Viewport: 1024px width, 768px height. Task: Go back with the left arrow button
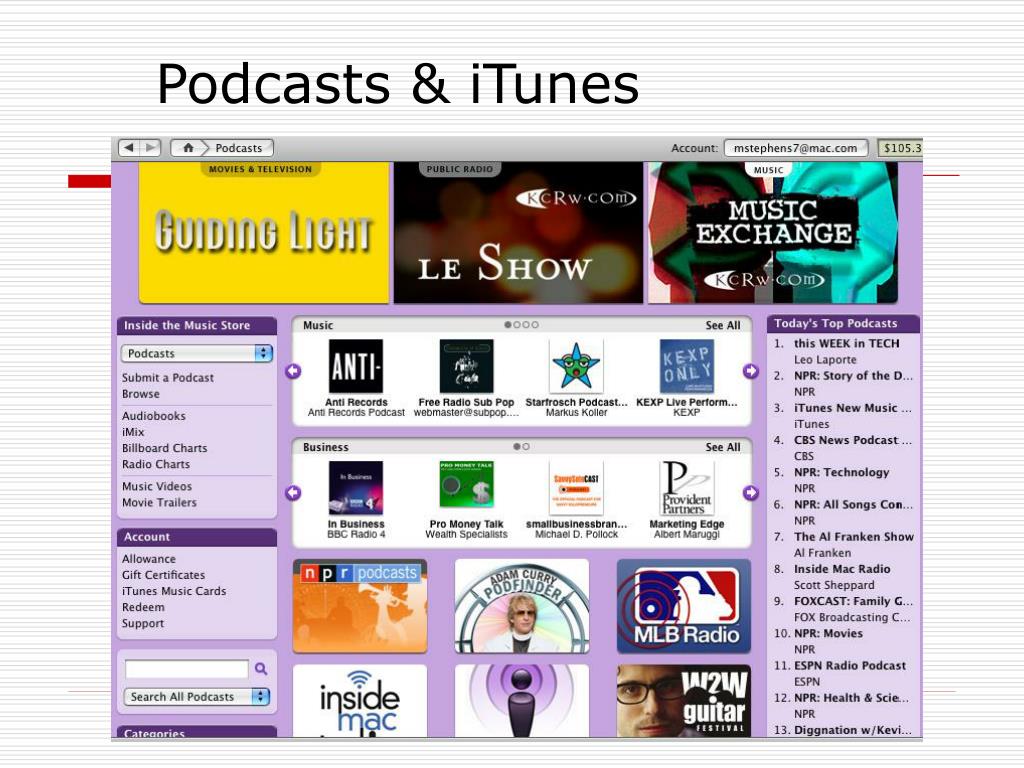tap(129, 148)
